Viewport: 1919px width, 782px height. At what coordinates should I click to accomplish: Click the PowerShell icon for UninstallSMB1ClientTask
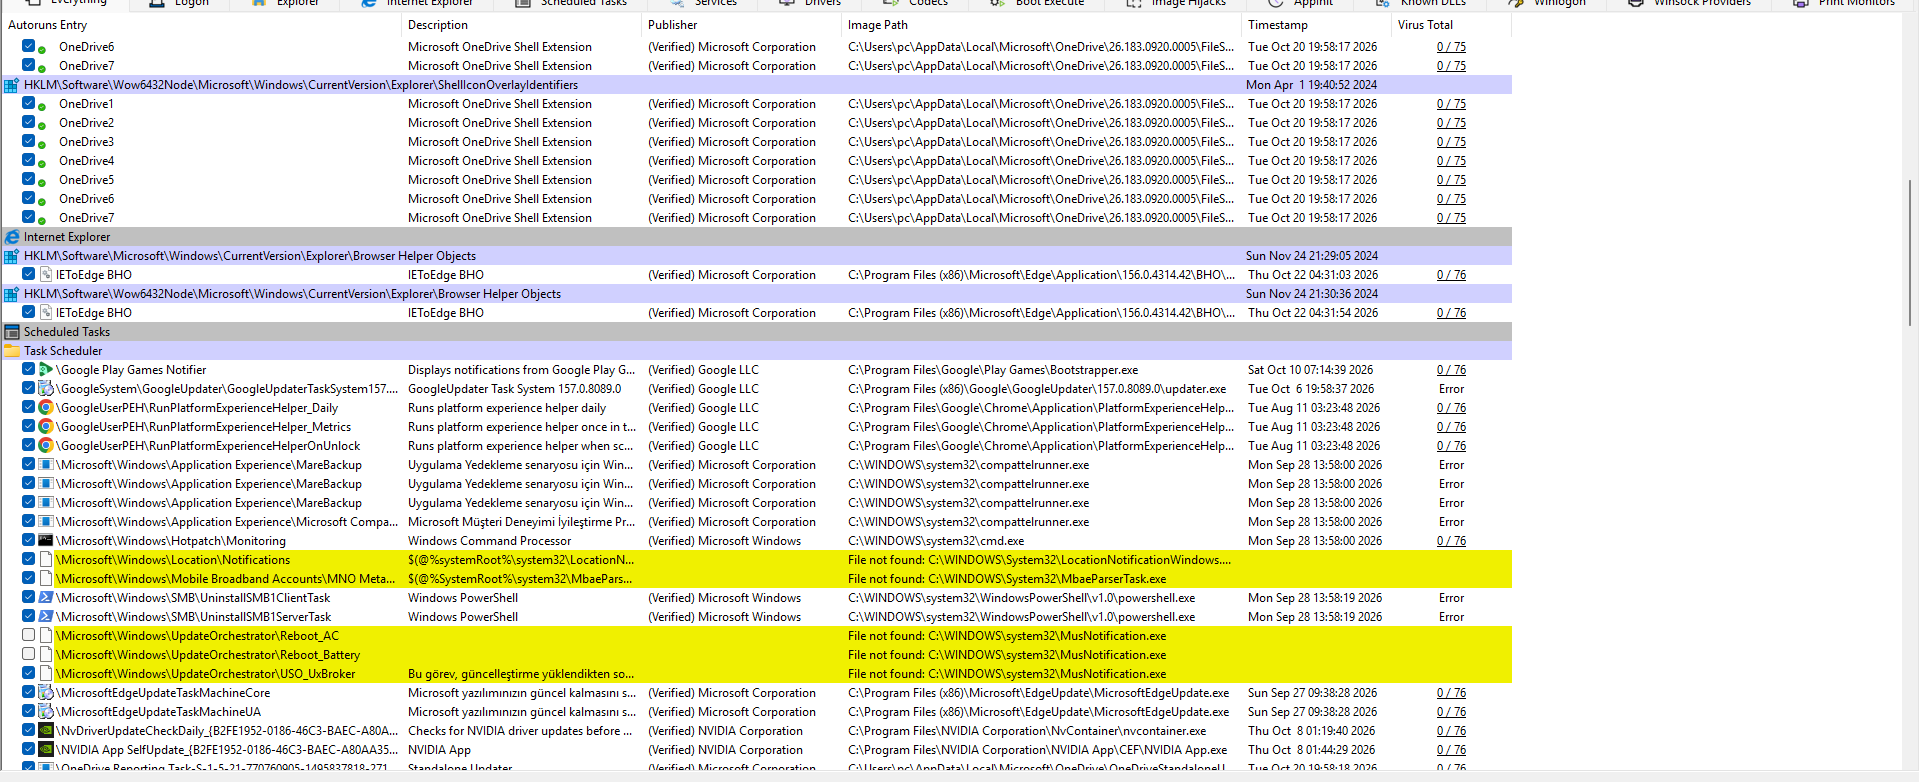46,598
